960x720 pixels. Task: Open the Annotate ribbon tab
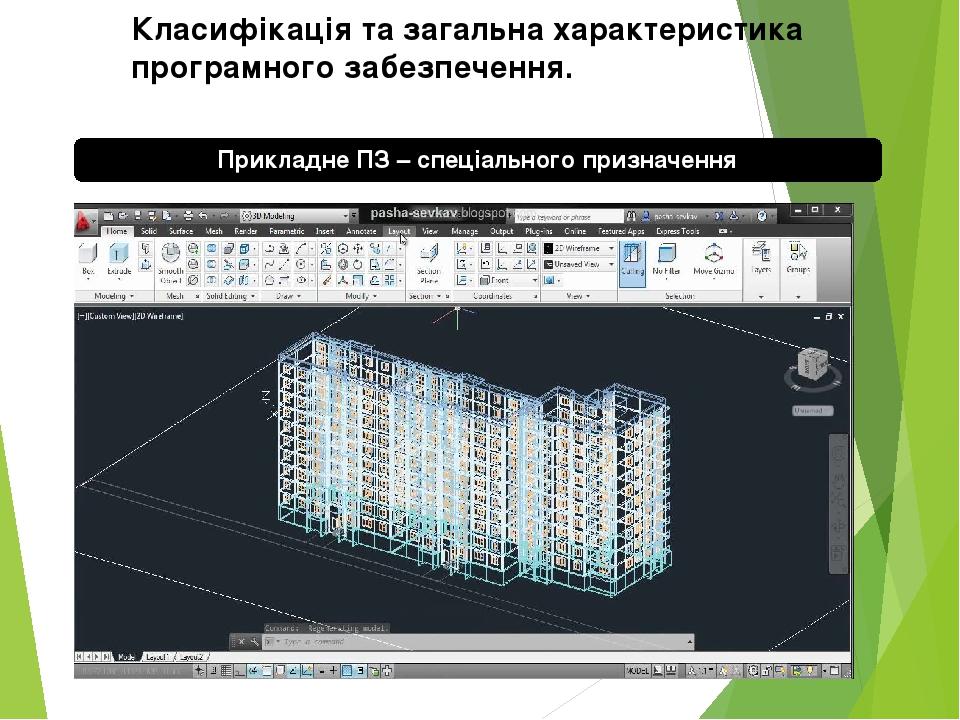click(x=361, y=231)
